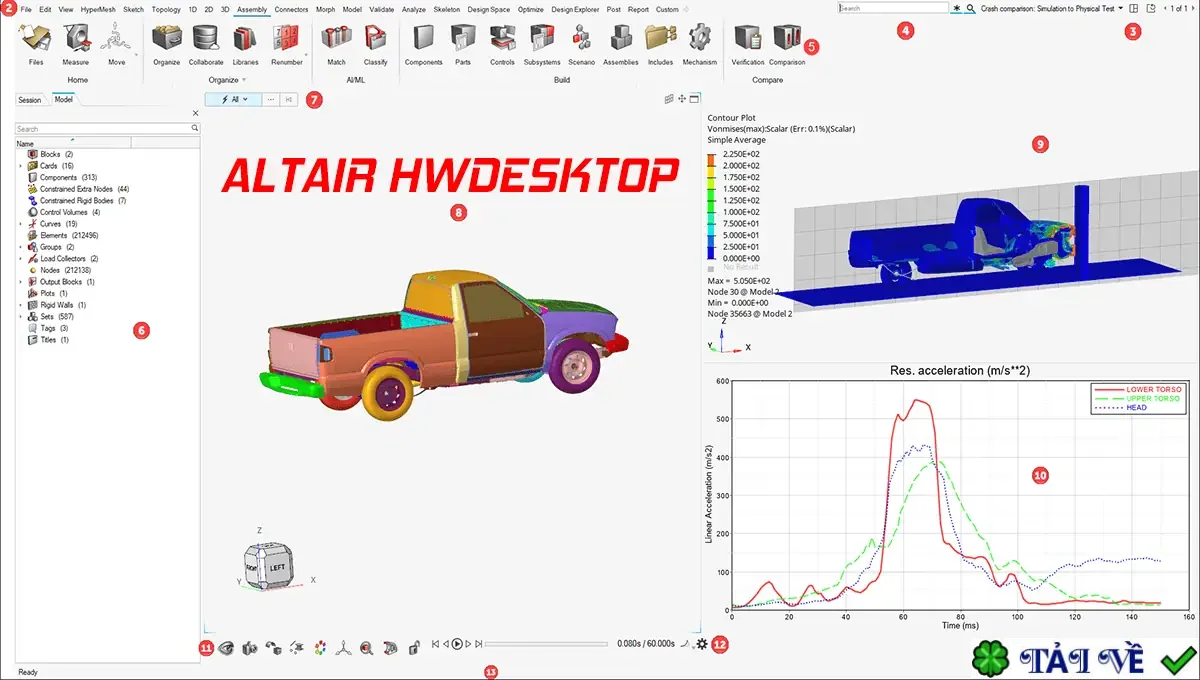Open the HyperMesh menu

pos(98,9)
